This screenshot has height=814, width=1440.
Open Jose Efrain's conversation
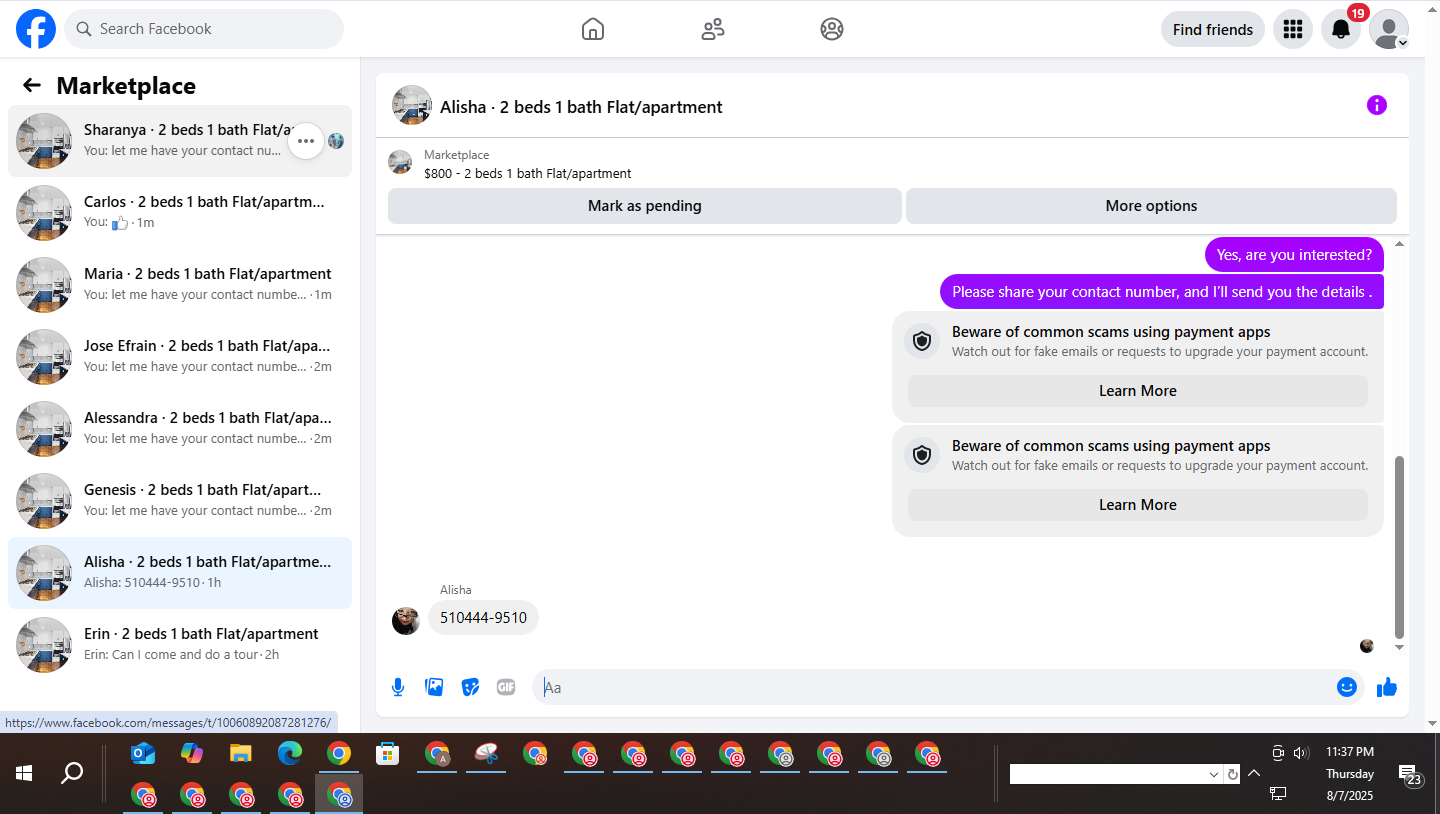180,357
